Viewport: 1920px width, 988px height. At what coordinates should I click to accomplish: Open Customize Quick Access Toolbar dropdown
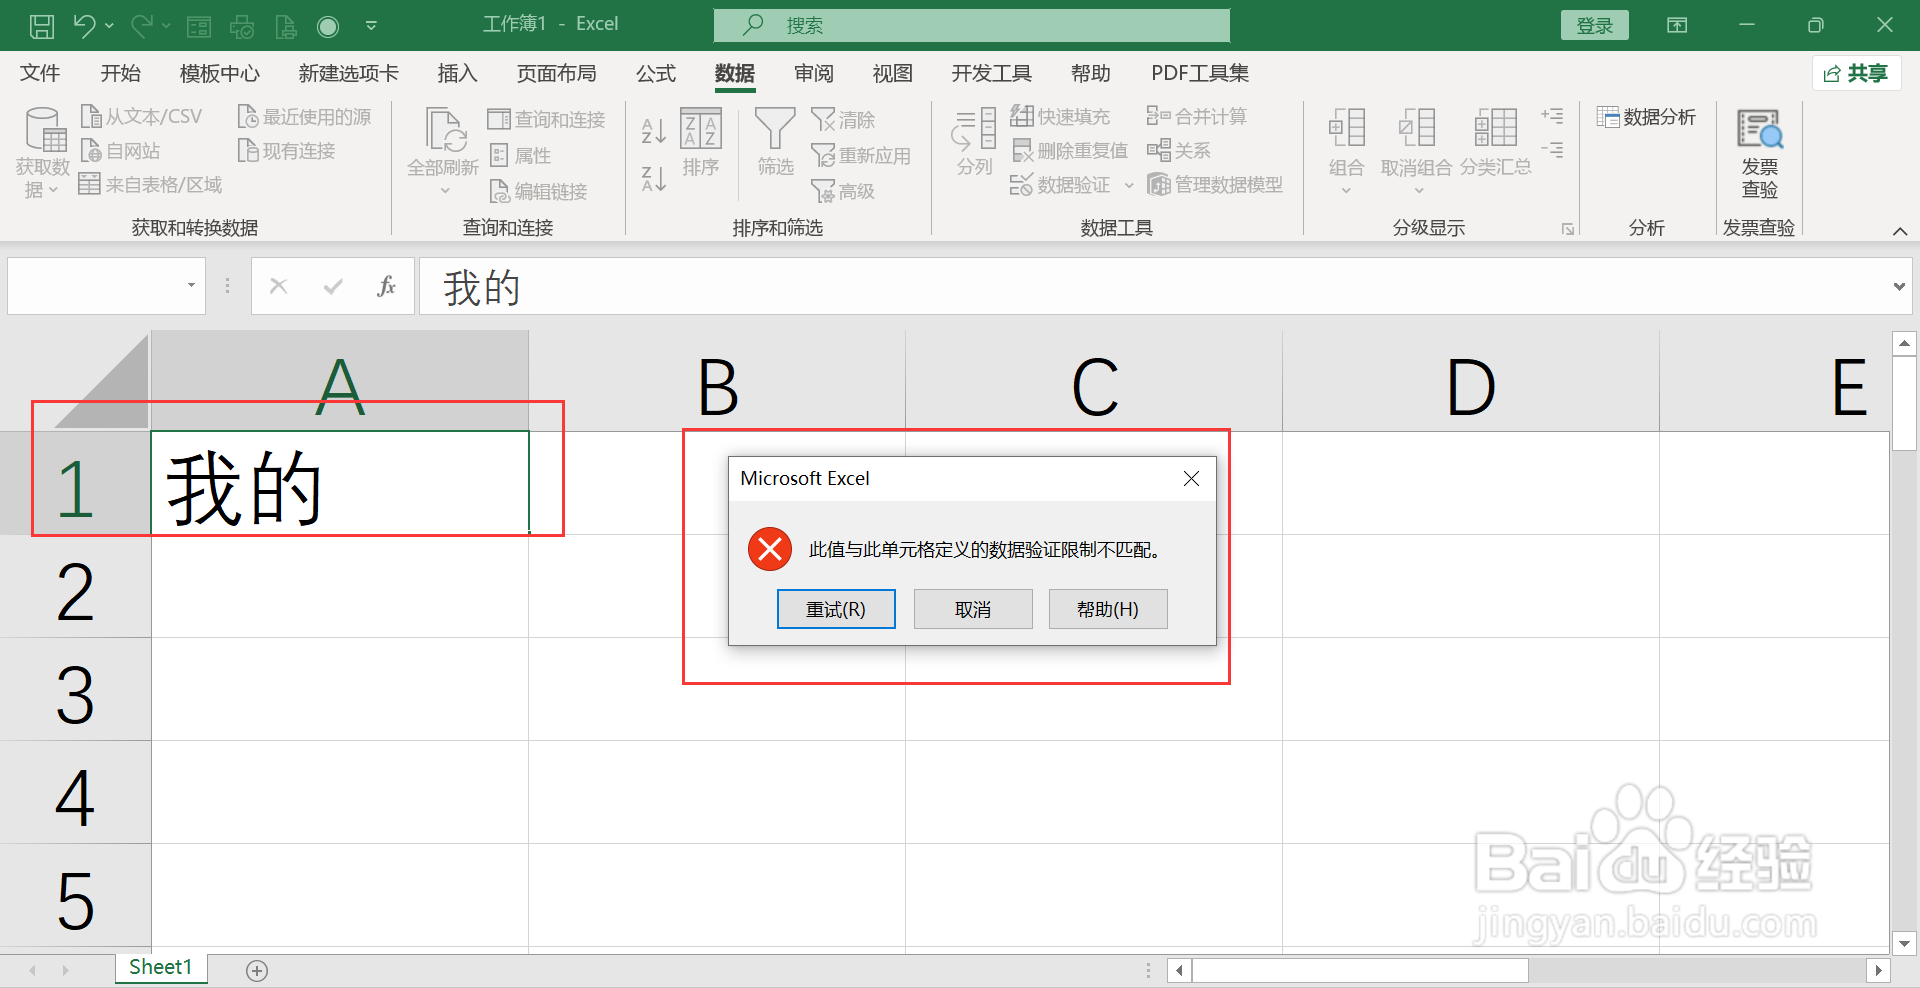pyautogui.click(x=371, y=26)
